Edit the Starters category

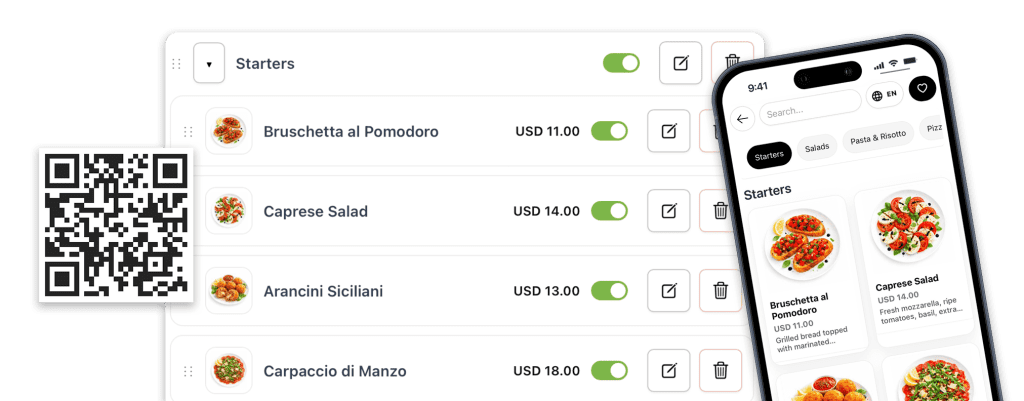[680, 64]
